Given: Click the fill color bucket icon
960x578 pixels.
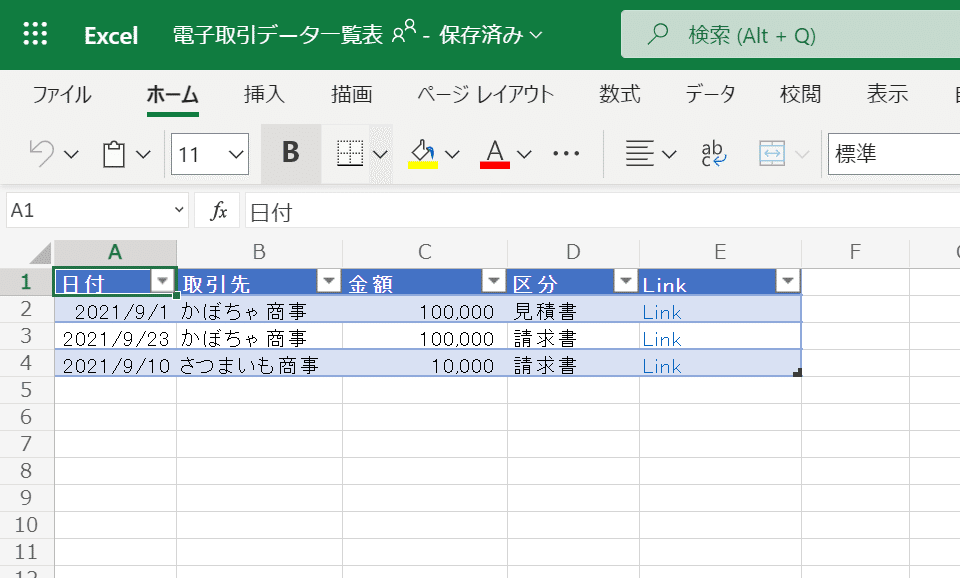Looking at the screenshot, I should point(423,154).
